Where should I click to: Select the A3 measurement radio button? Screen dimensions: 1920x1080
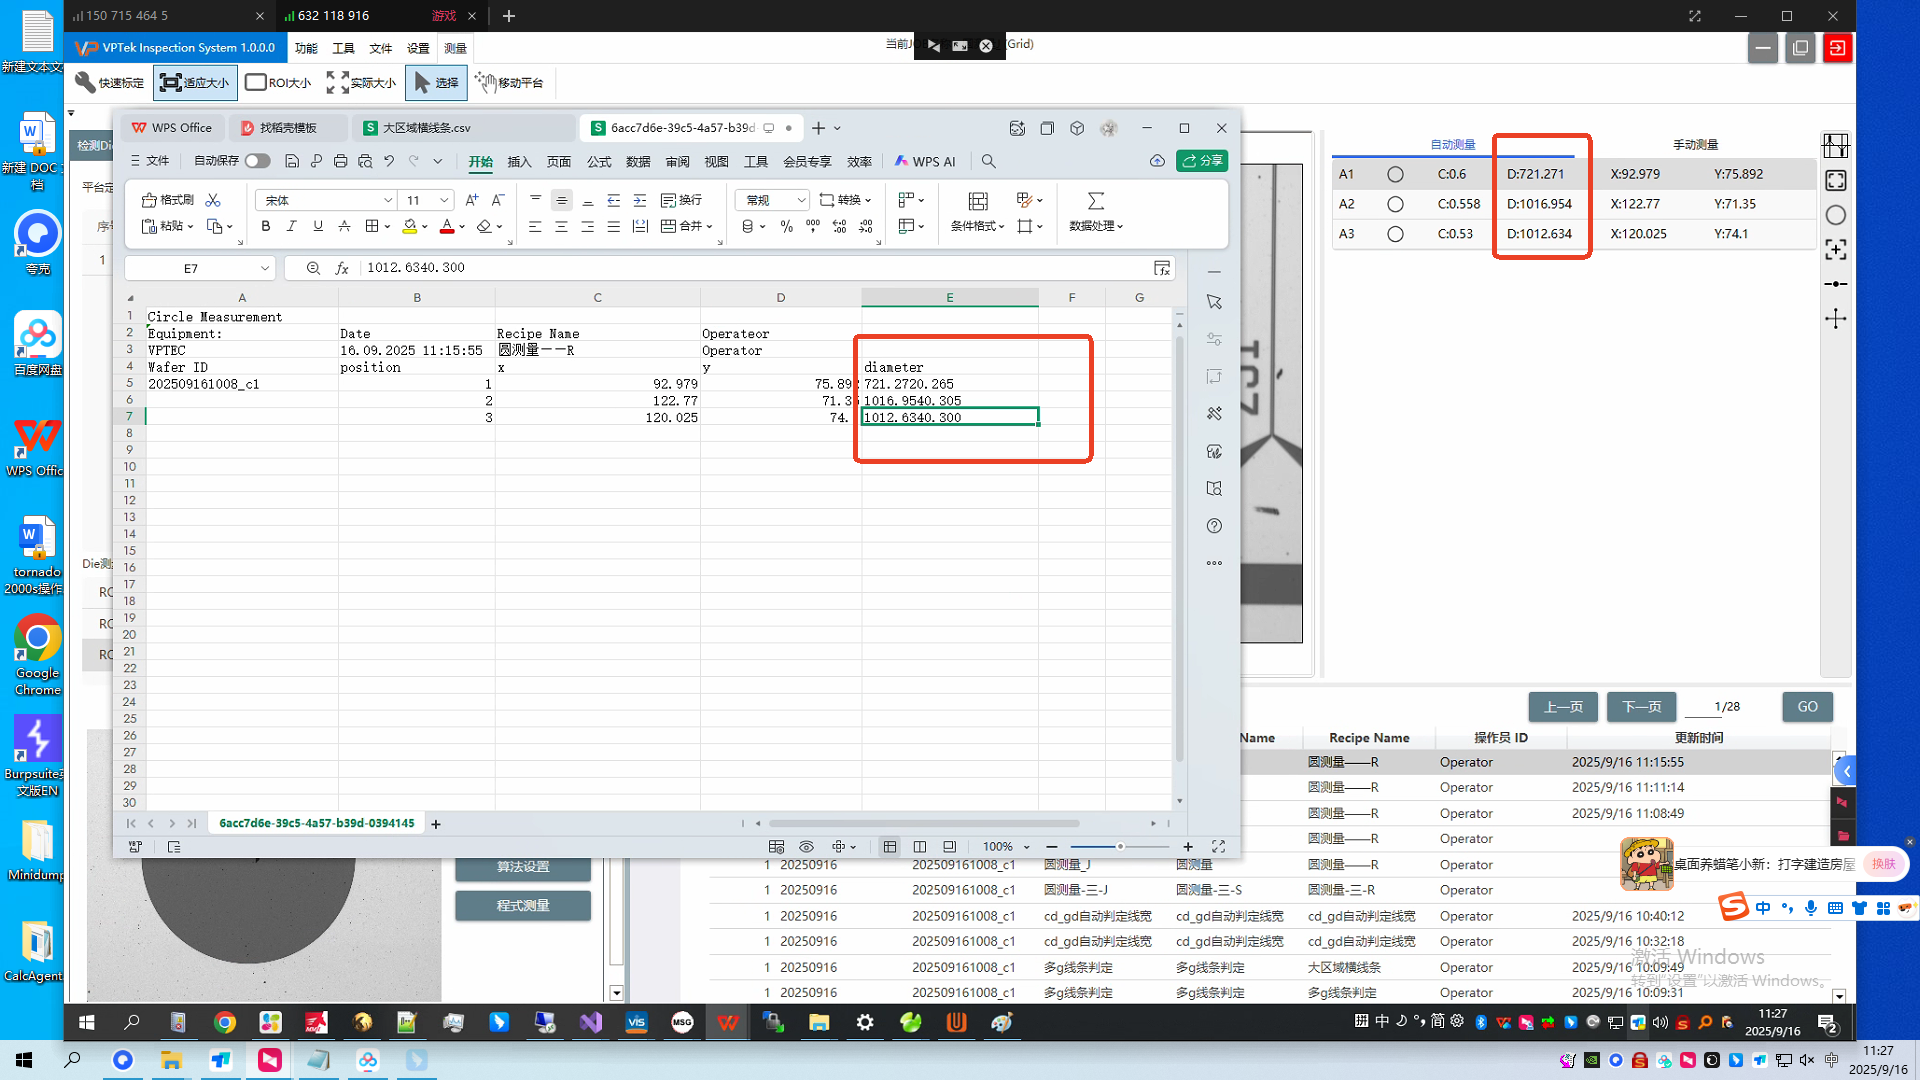(x=1395, y=234)
